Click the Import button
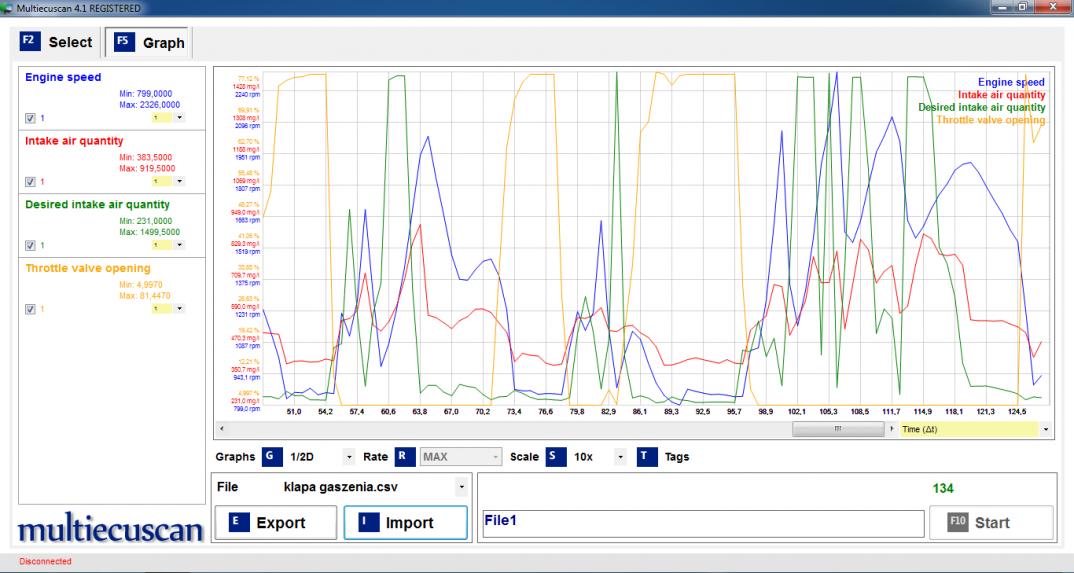The width and height of the screenshot is (1074, 573). [405, 522]
